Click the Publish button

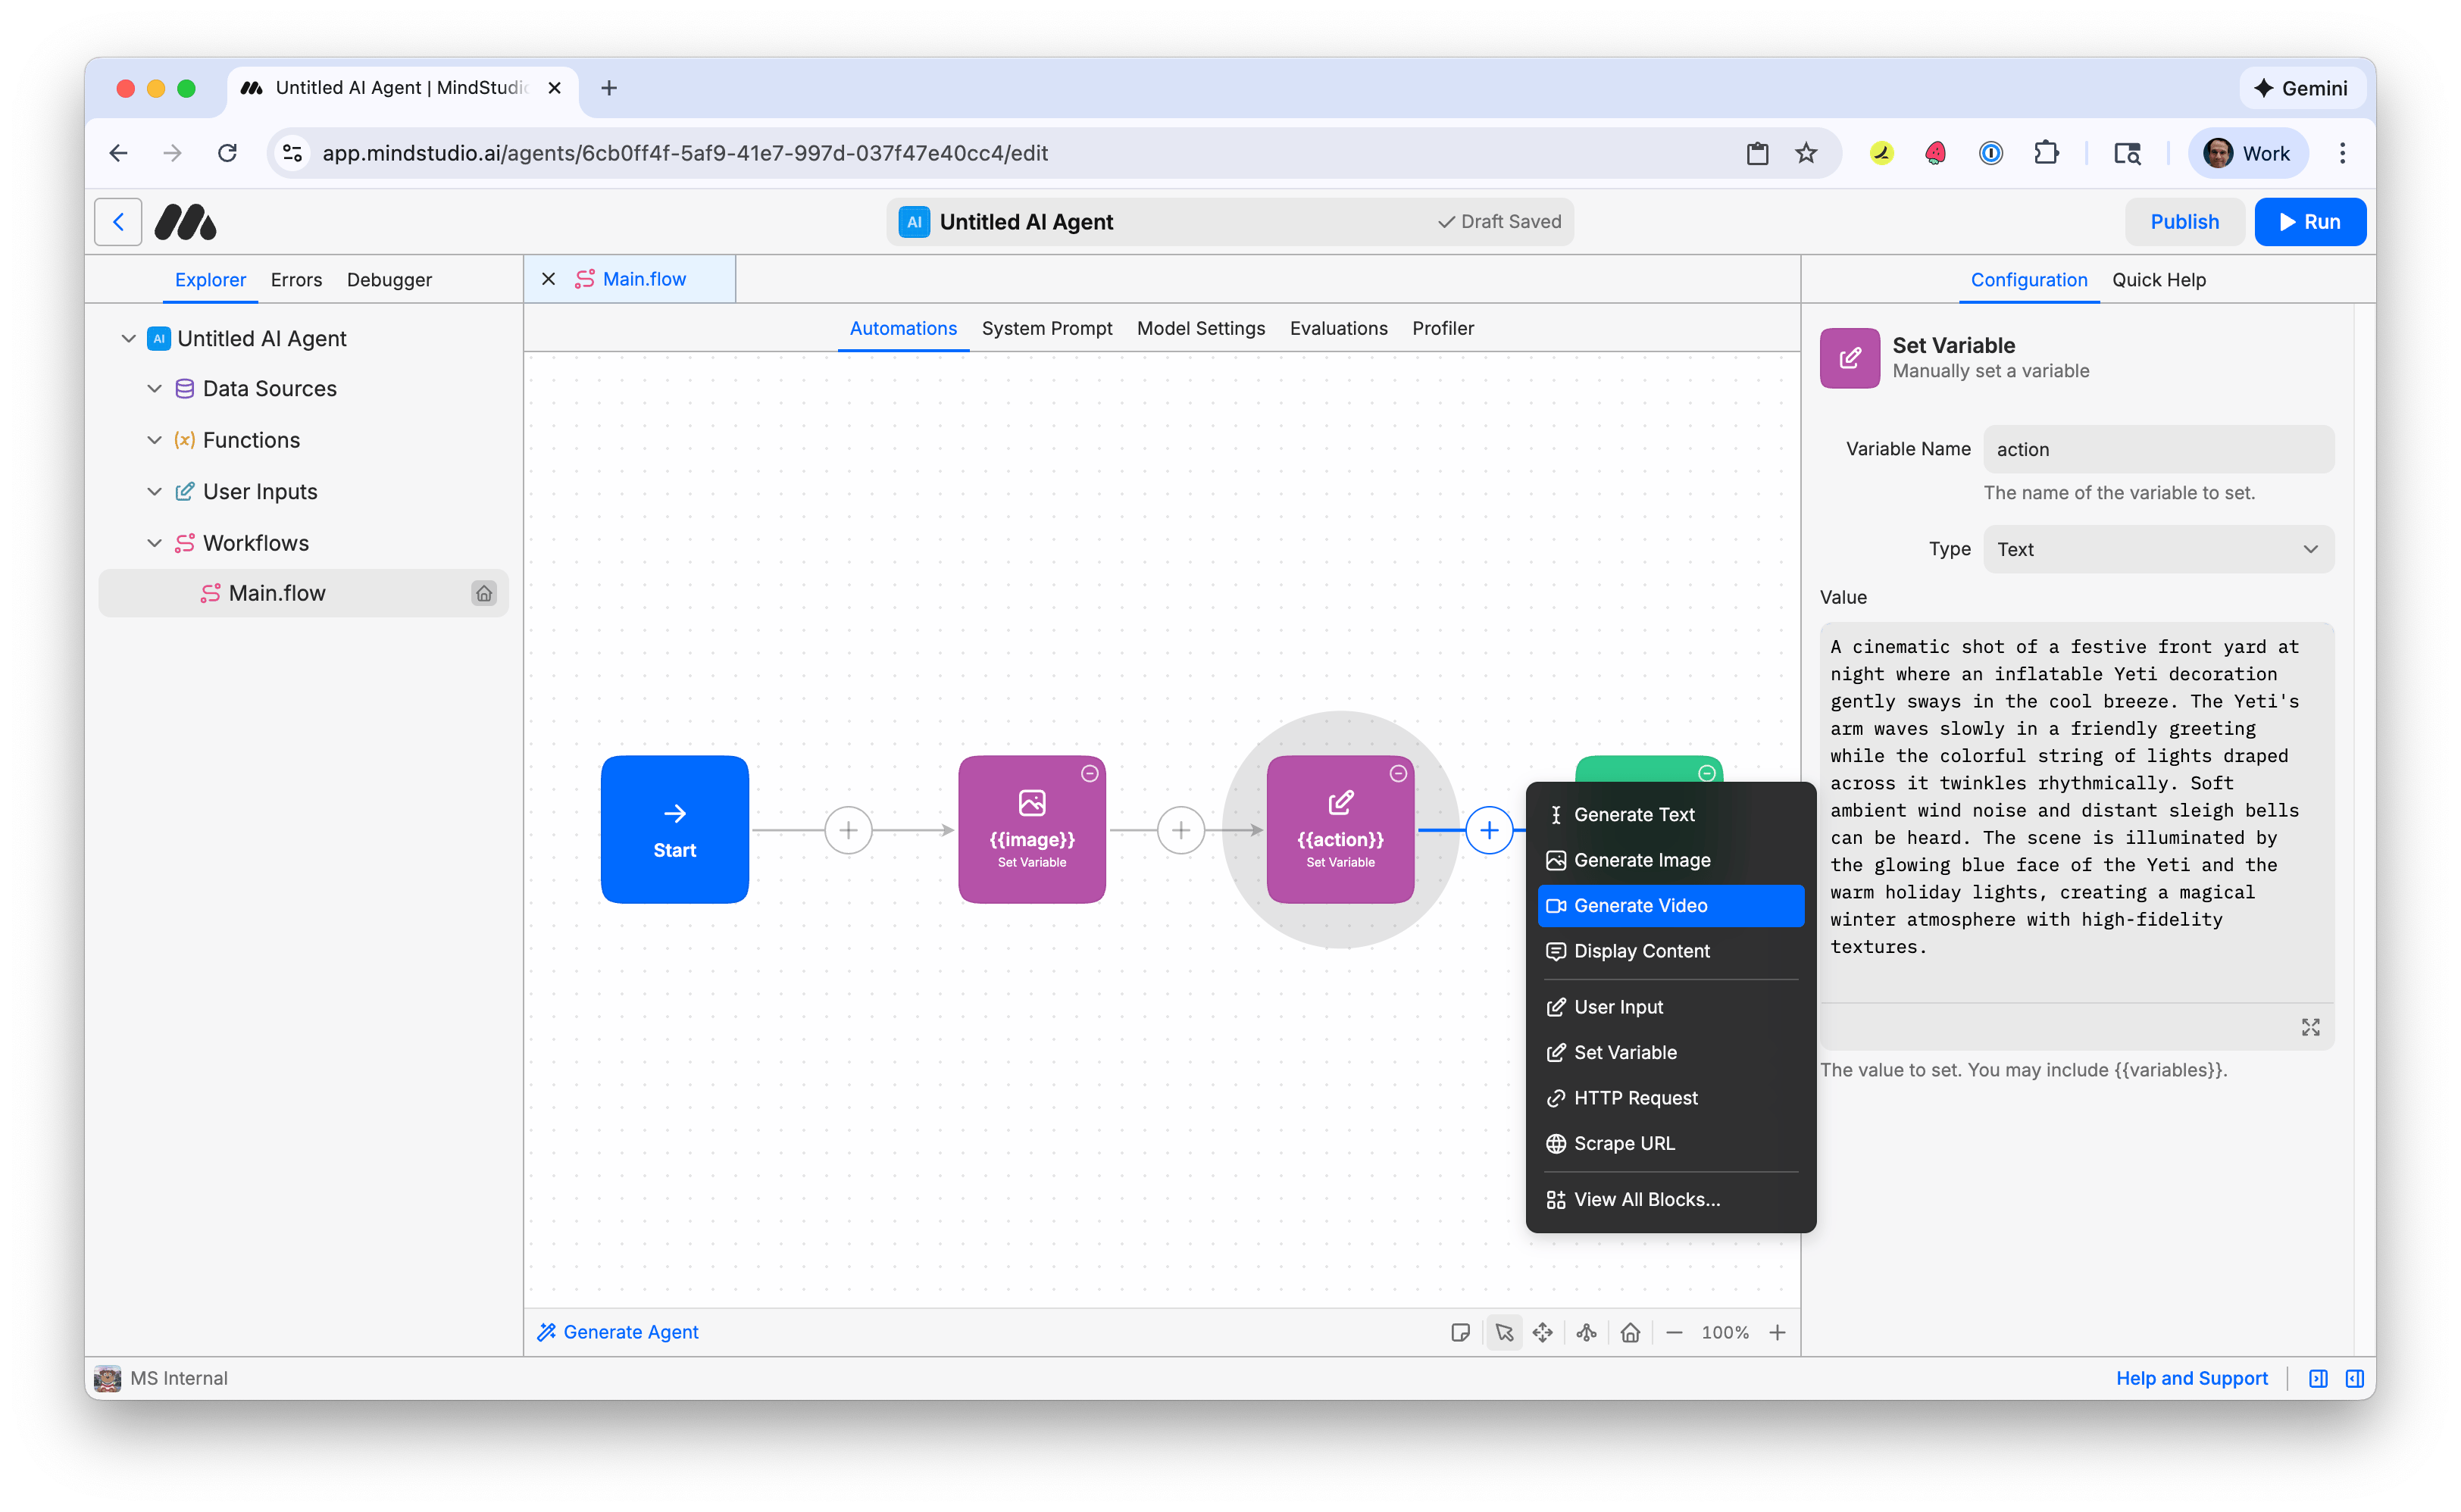coord(2184,221)
